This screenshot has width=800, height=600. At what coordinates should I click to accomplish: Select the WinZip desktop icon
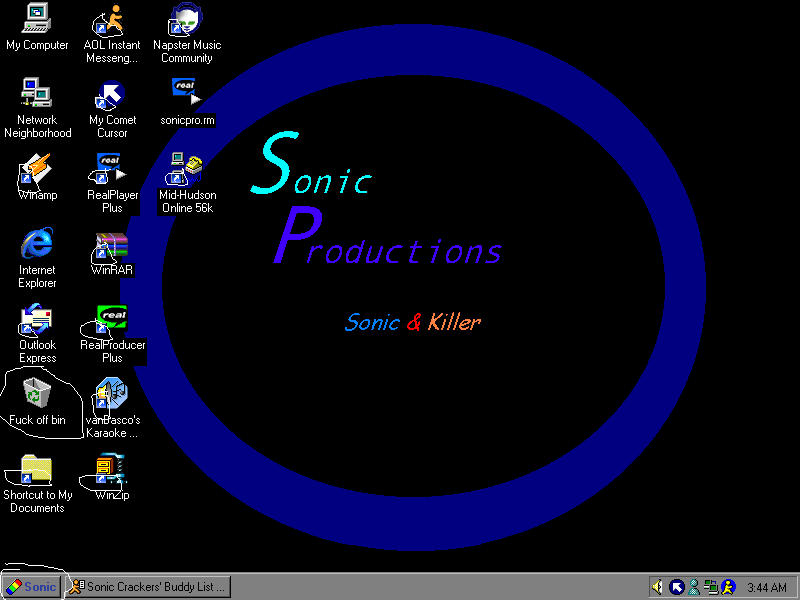point(111,470)
